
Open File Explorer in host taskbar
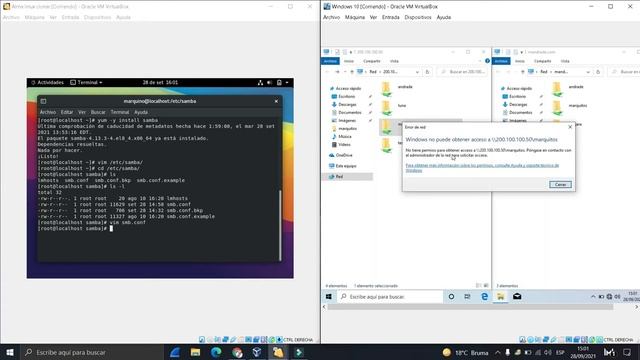tap(196, 352)
